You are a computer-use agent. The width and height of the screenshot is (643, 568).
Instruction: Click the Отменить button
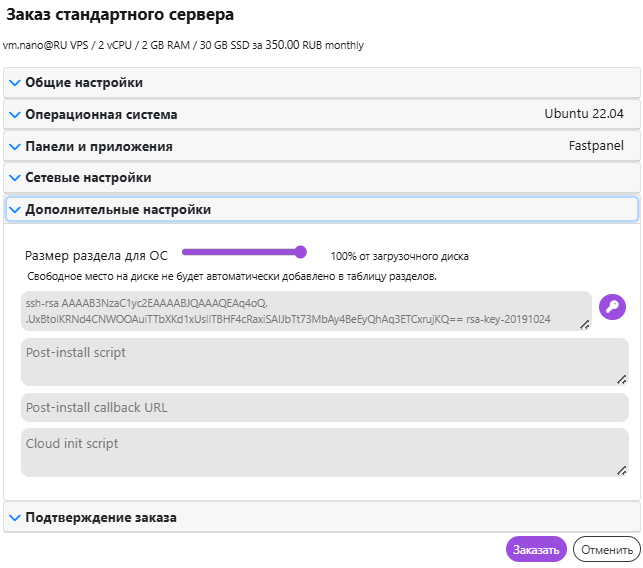(x=607, y=549)
